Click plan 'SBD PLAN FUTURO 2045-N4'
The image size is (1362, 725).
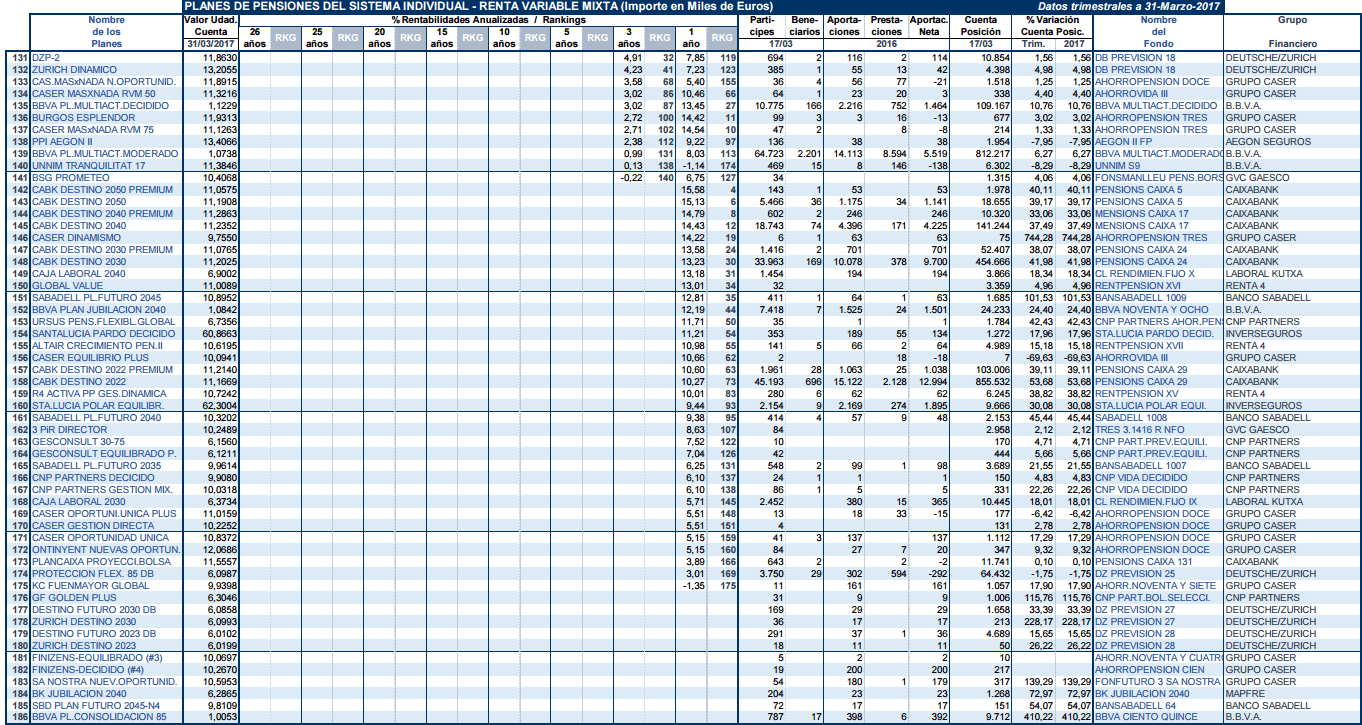[x=98, y=706]
